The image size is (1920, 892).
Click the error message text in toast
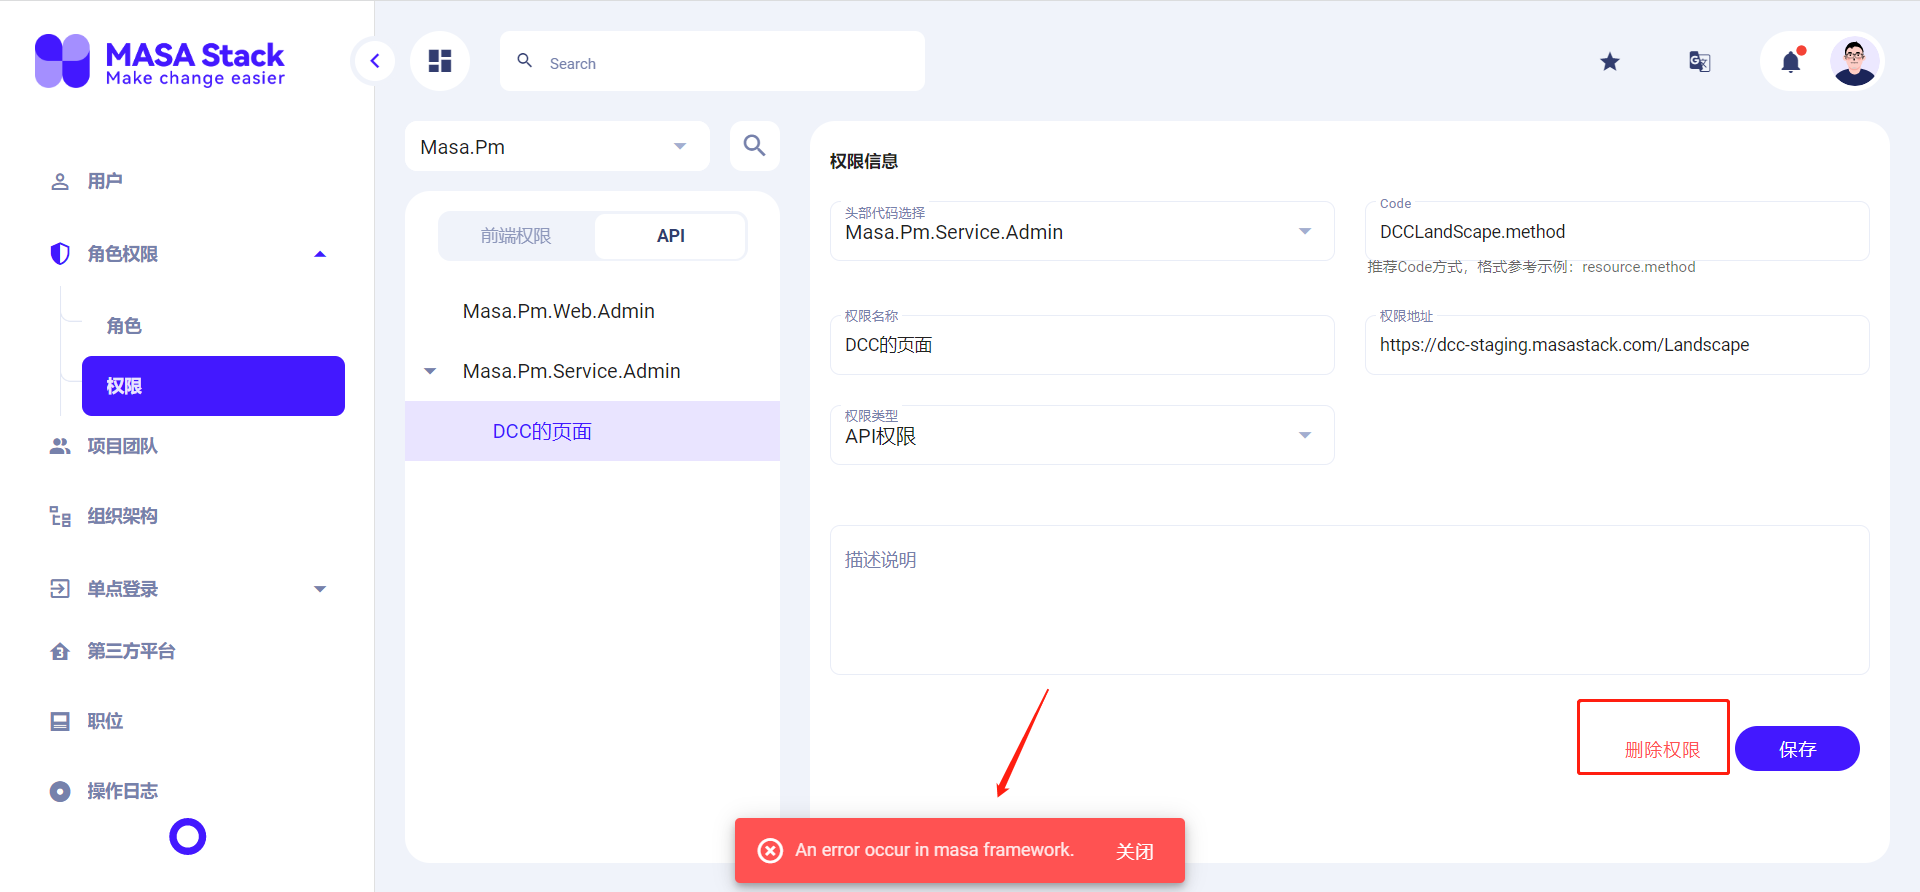pyautogui.click(x=934, y=850)
